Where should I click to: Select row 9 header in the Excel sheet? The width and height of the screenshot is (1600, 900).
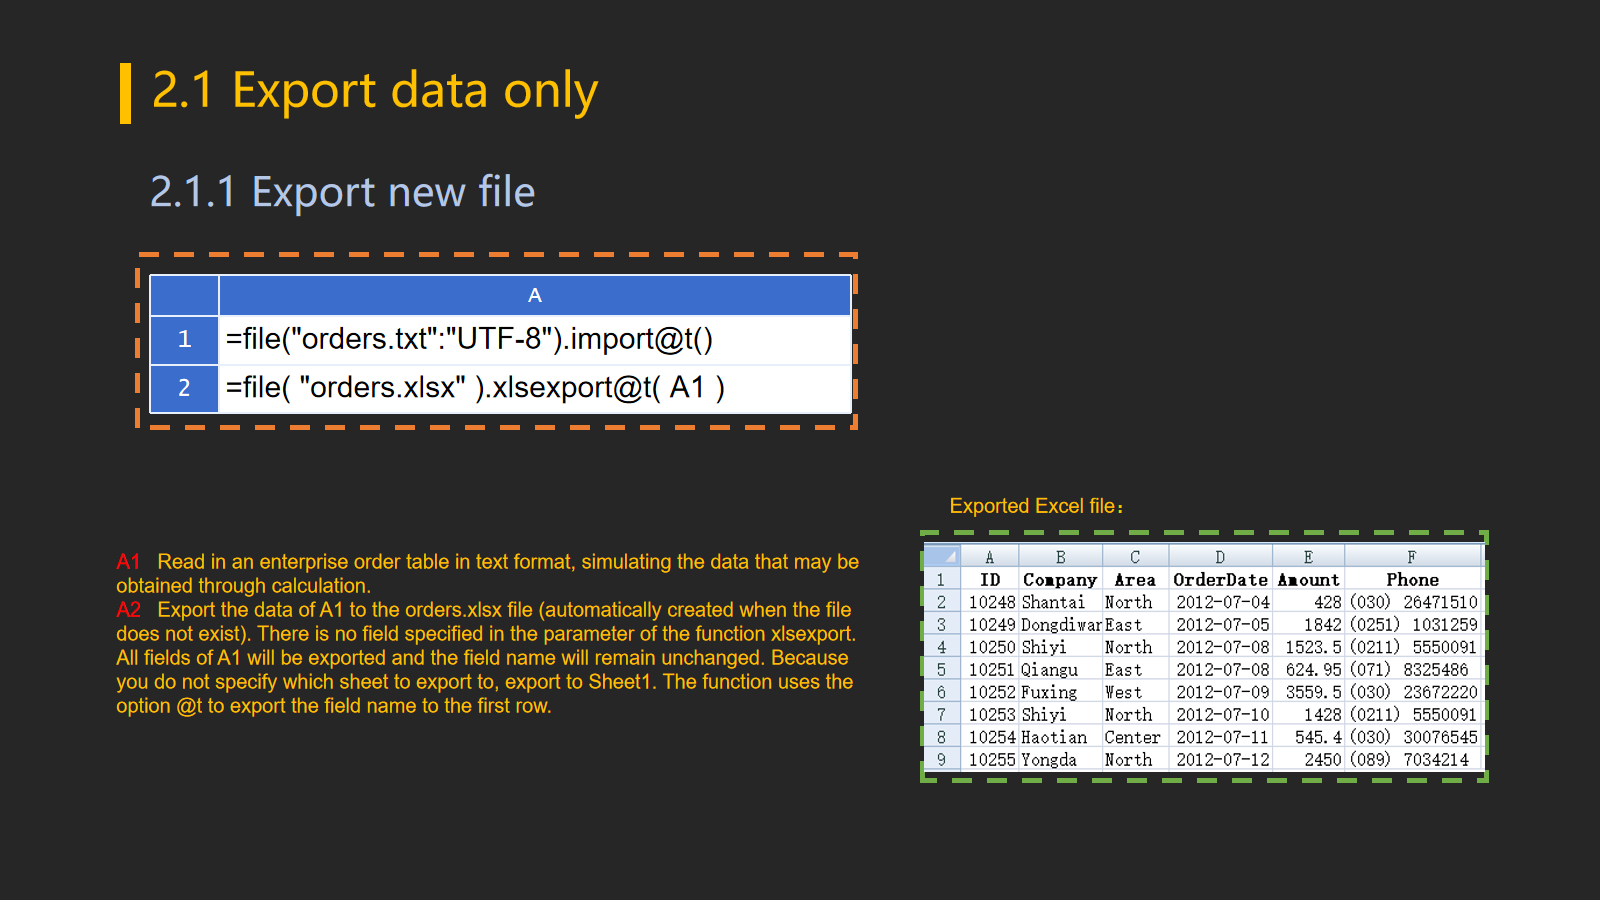(941, 760)
